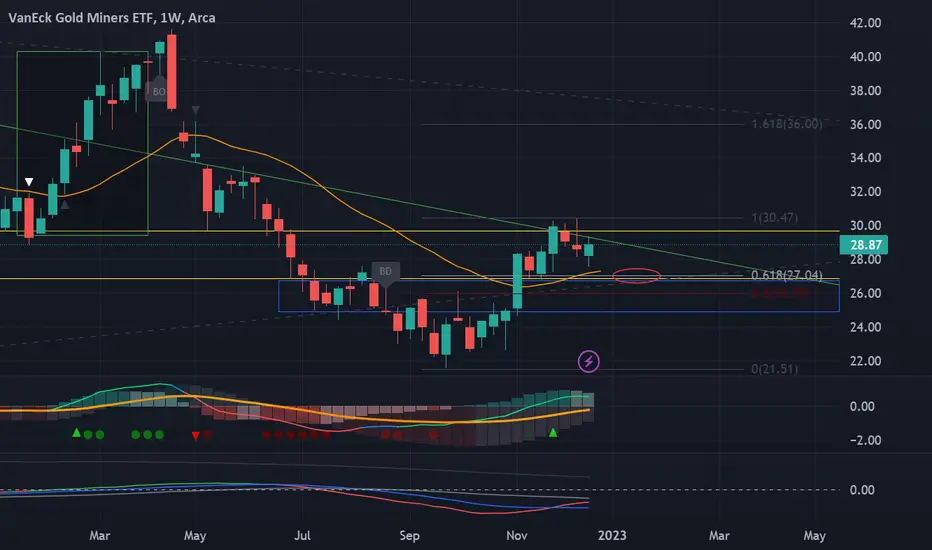Click the 2023 label on time axis
This screenshot has height=550, width=932.
point(612,535)
